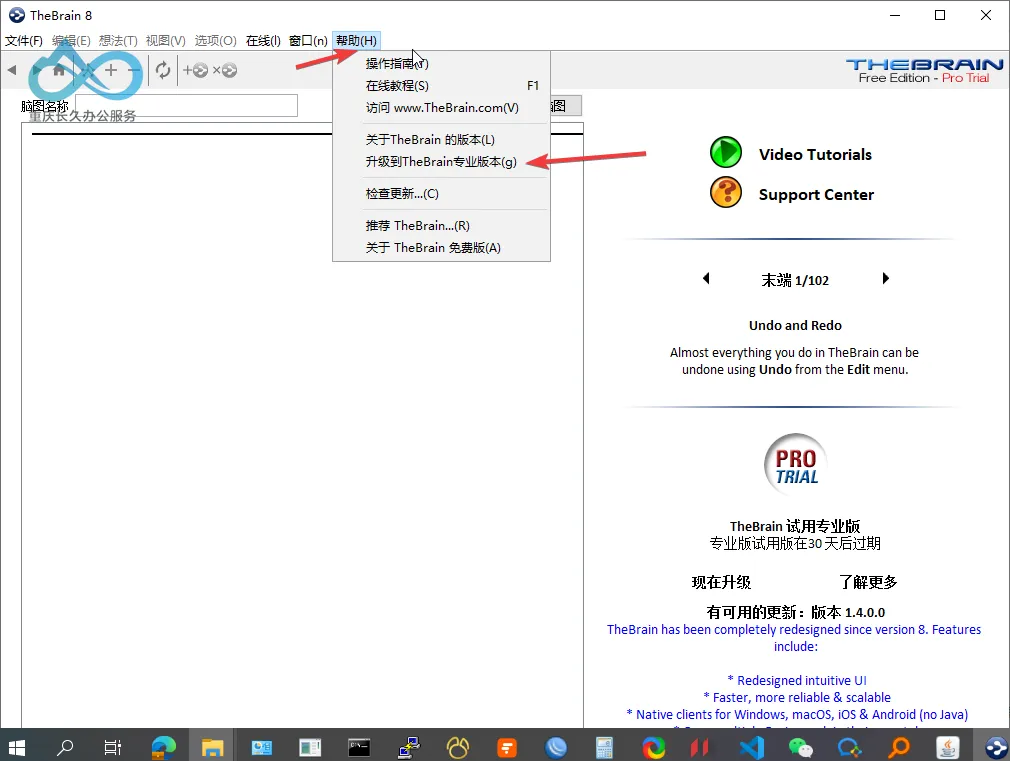Click the TheBrain 试用专业版 heading

(x=795, y=526)
